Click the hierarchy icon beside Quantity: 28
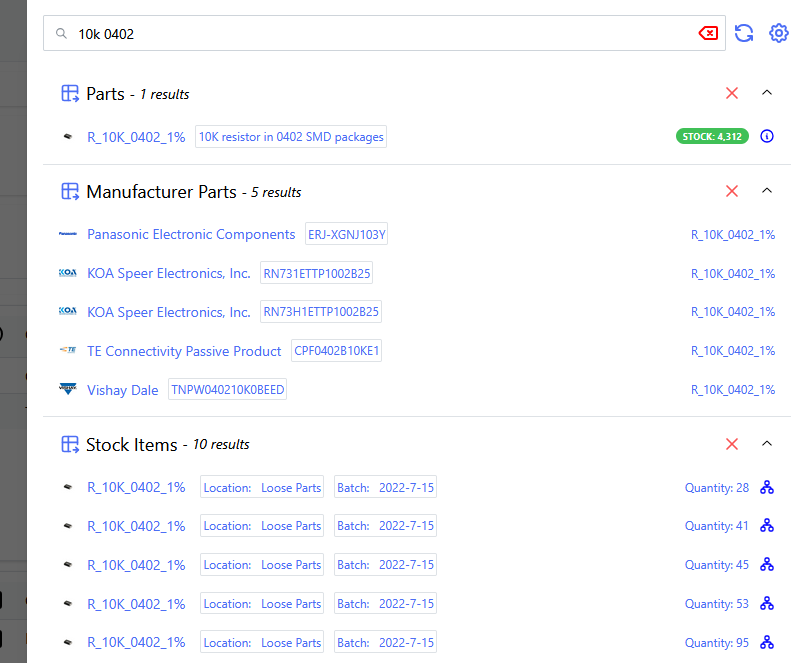This screenshot has height=663, width=794. [x=767, y=487]
